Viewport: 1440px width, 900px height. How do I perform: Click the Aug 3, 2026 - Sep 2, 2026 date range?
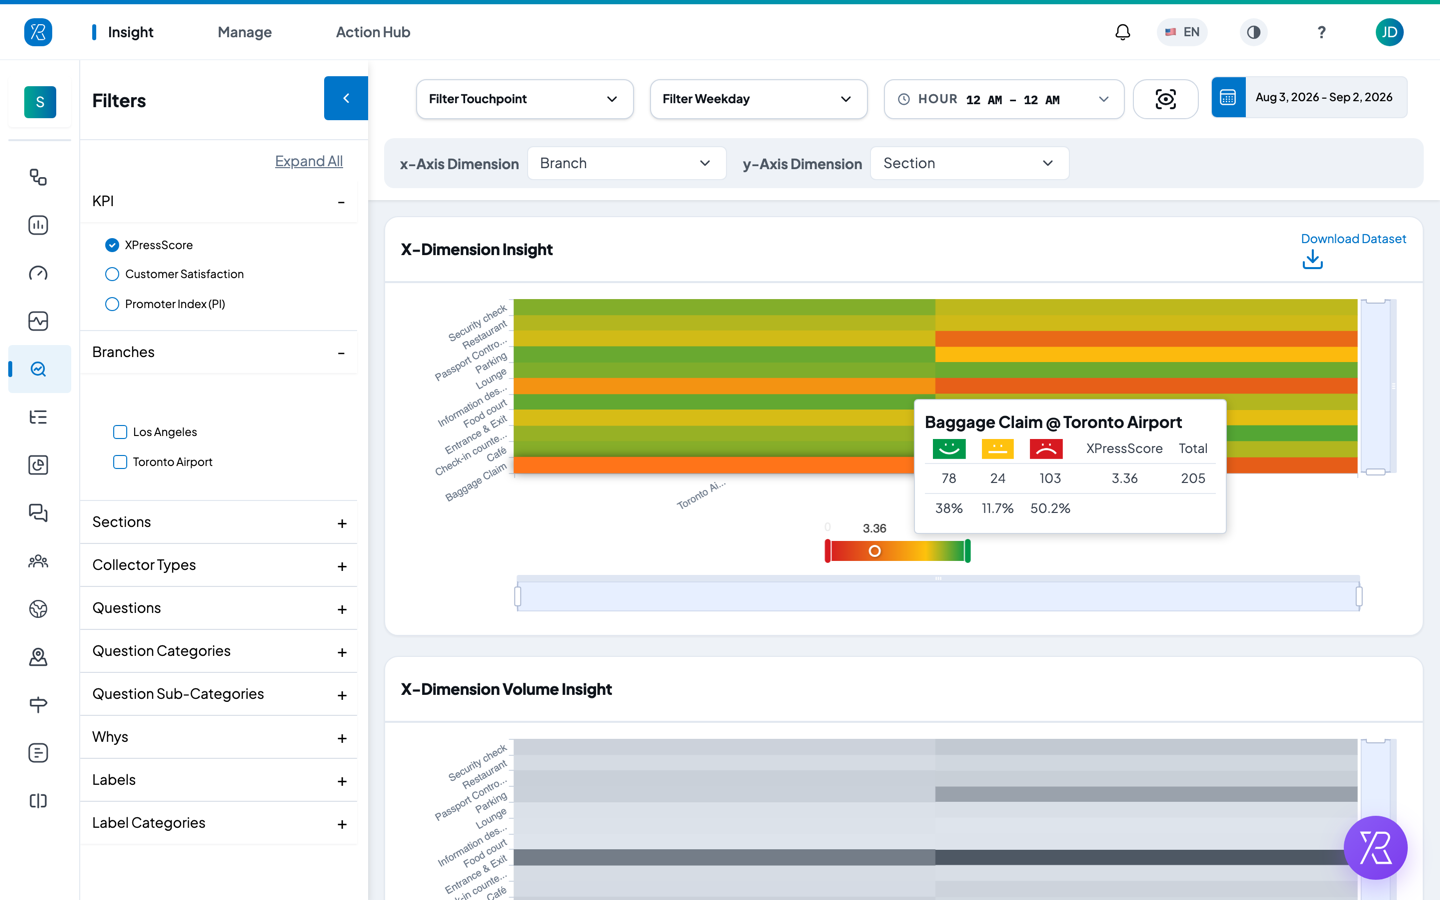1324,97
